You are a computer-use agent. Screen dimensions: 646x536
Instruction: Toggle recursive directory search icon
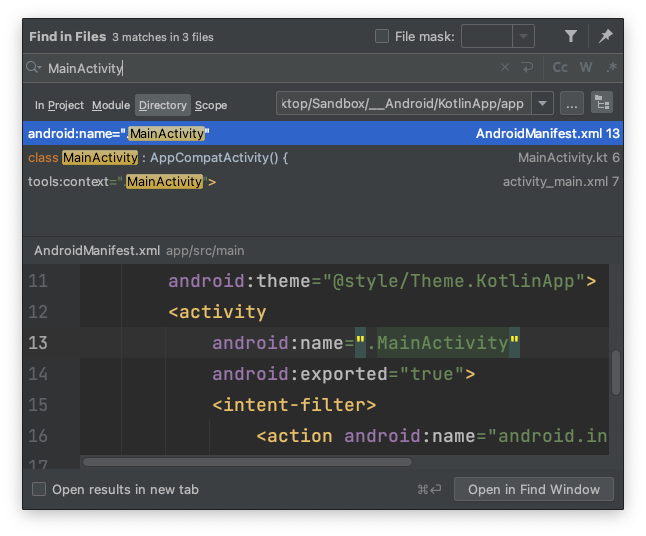coord(602,103)
